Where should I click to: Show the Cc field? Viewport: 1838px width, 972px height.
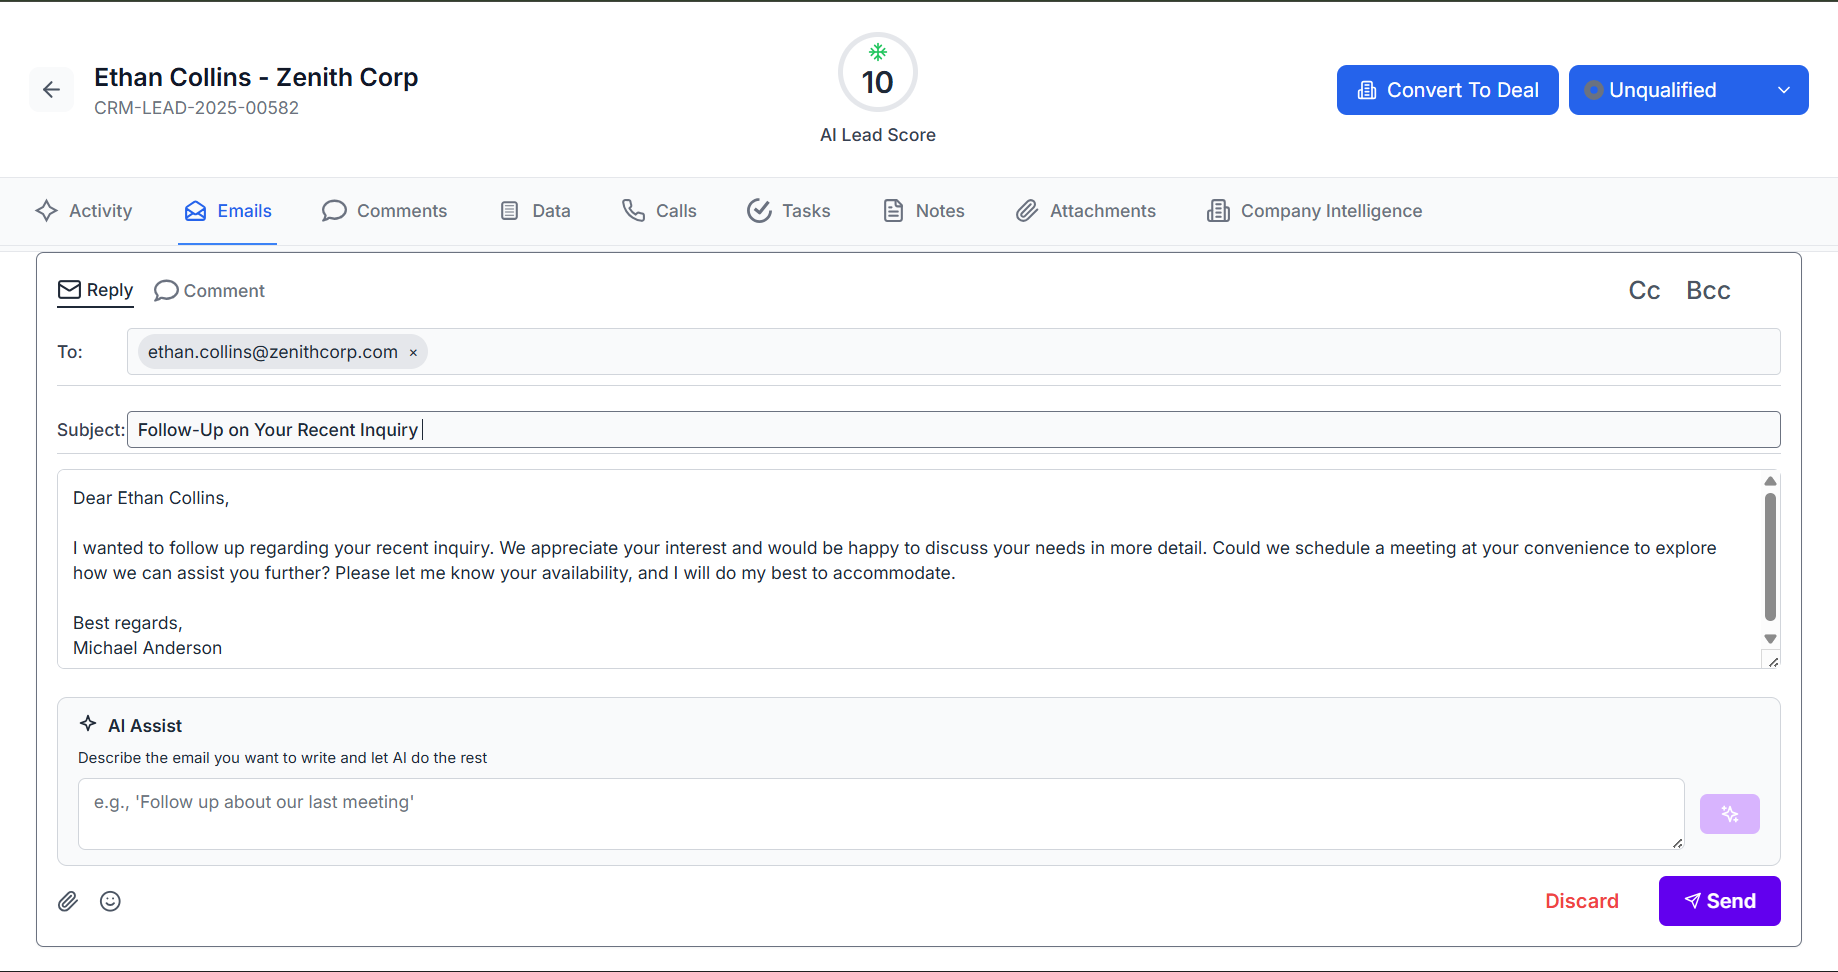[1644, 290]
